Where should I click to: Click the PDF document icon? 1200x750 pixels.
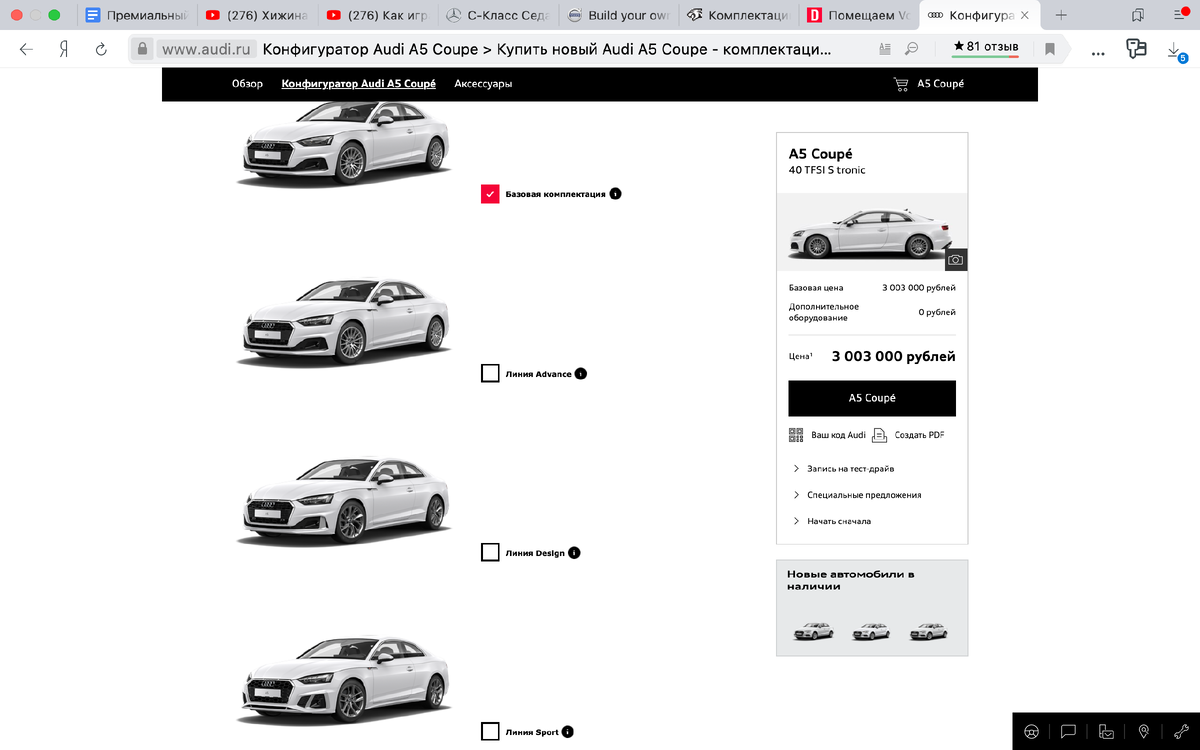coord(879,435)
